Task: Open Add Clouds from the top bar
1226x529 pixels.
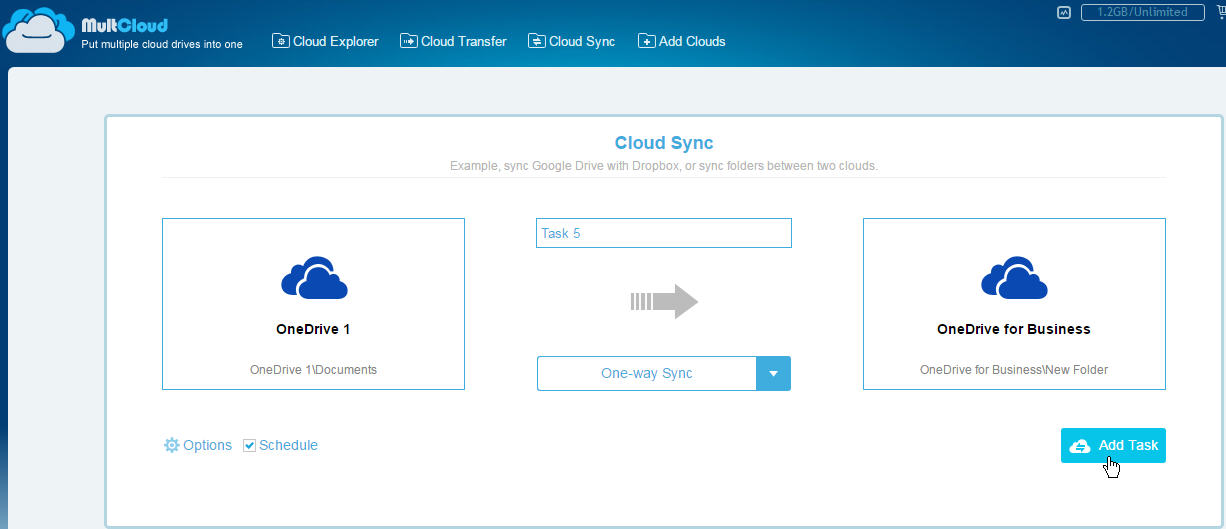Action: click(681, 41)
